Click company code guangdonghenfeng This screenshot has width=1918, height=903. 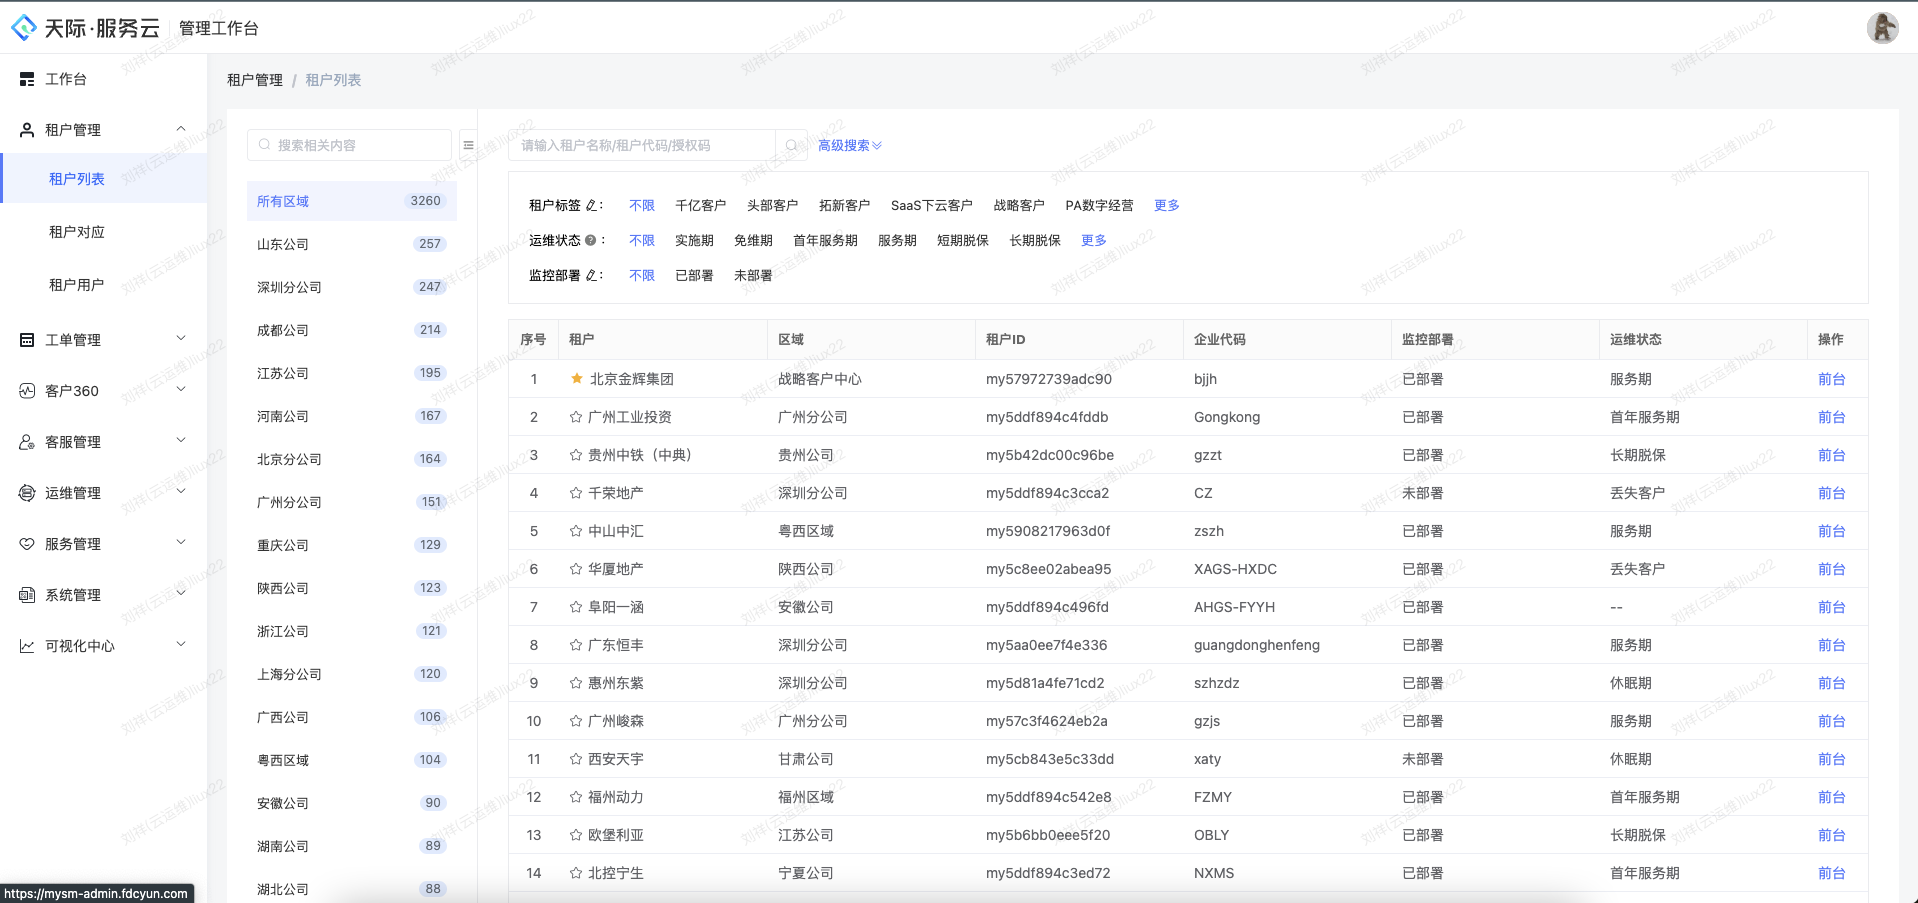coord(1257,645)
